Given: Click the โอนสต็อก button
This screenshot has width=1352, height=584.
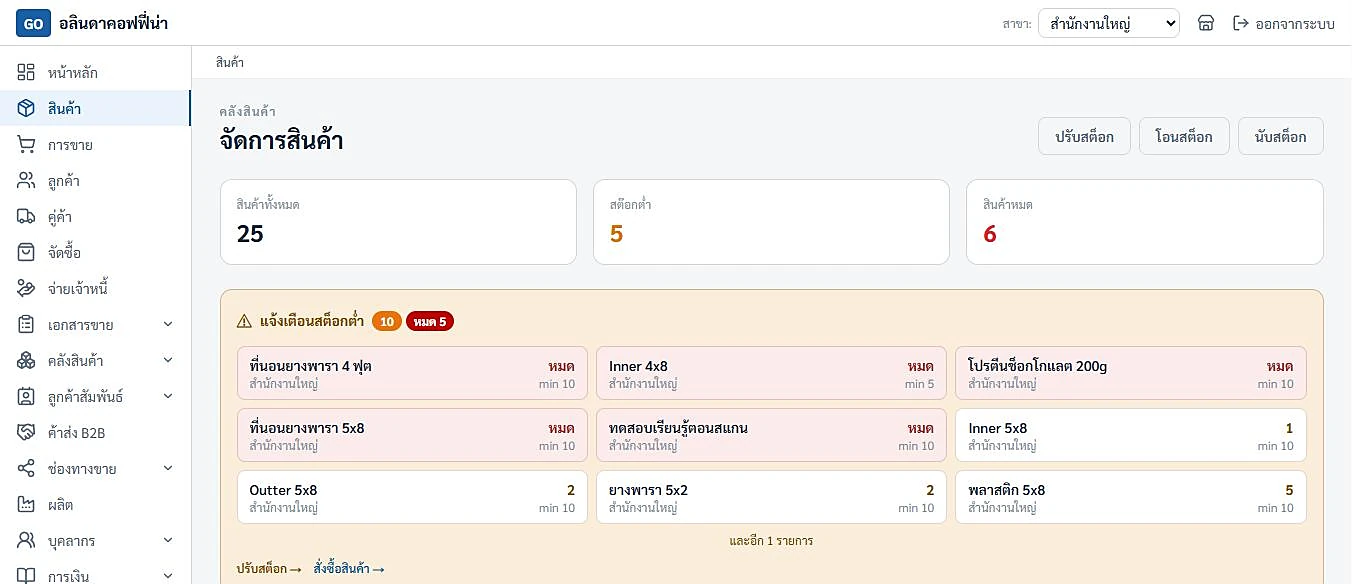Looking at the screenshot, I should click(1184, 137).
